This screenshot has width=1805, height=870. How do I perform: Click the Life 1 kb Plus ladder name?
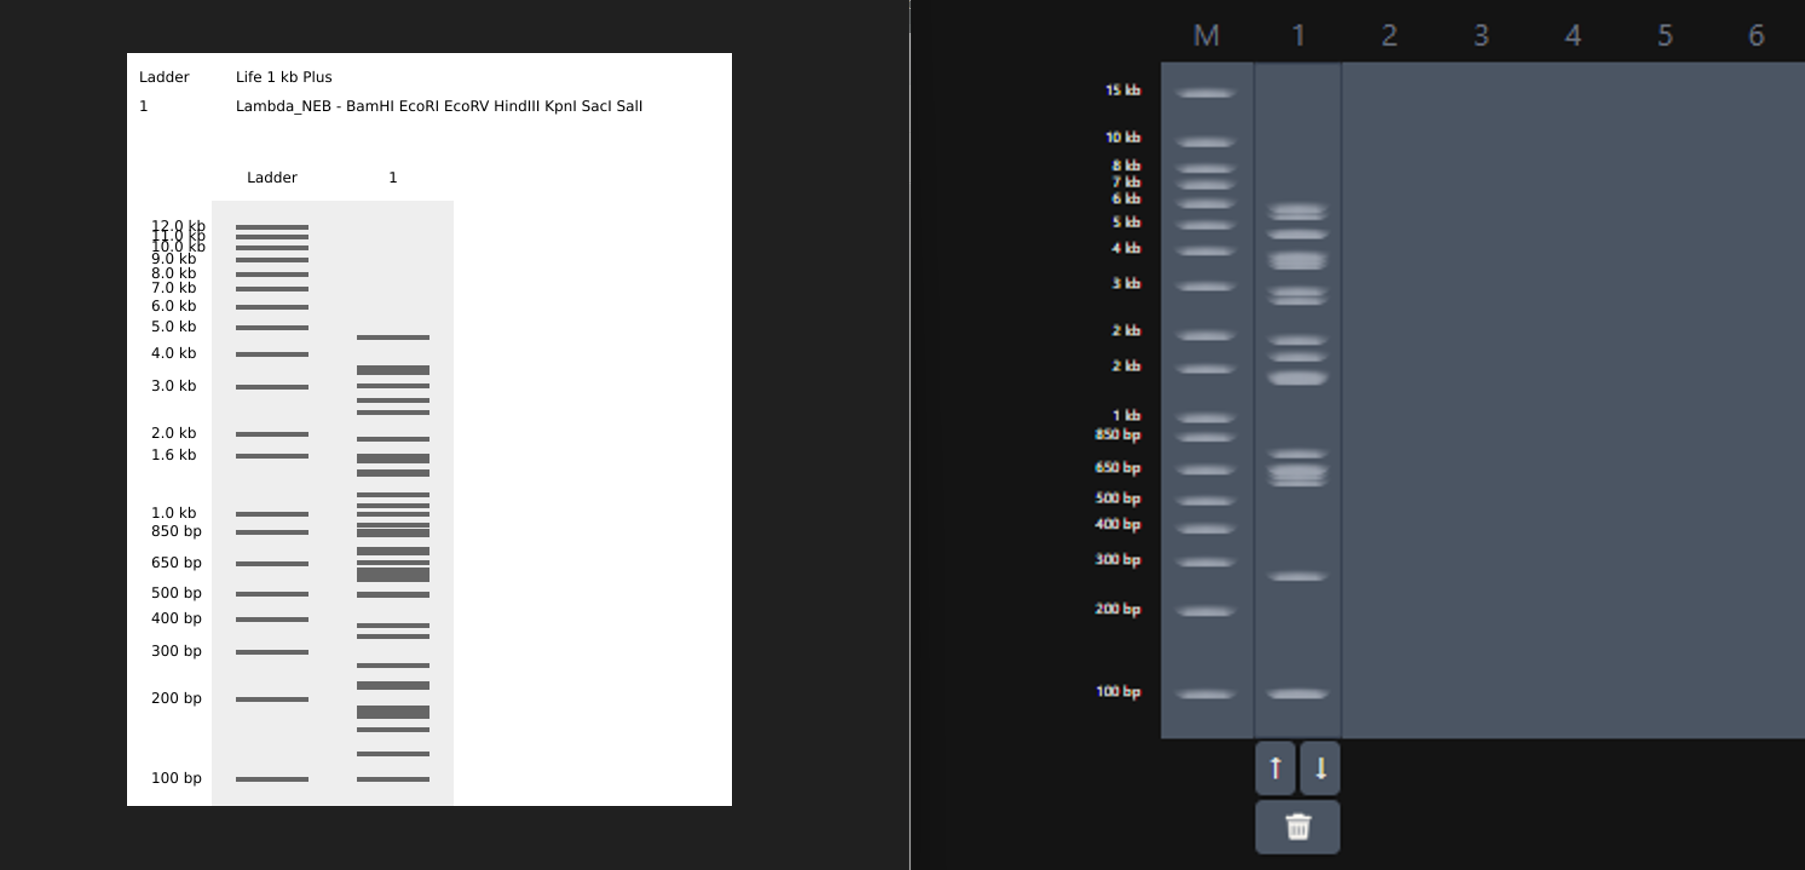[284, 77]
